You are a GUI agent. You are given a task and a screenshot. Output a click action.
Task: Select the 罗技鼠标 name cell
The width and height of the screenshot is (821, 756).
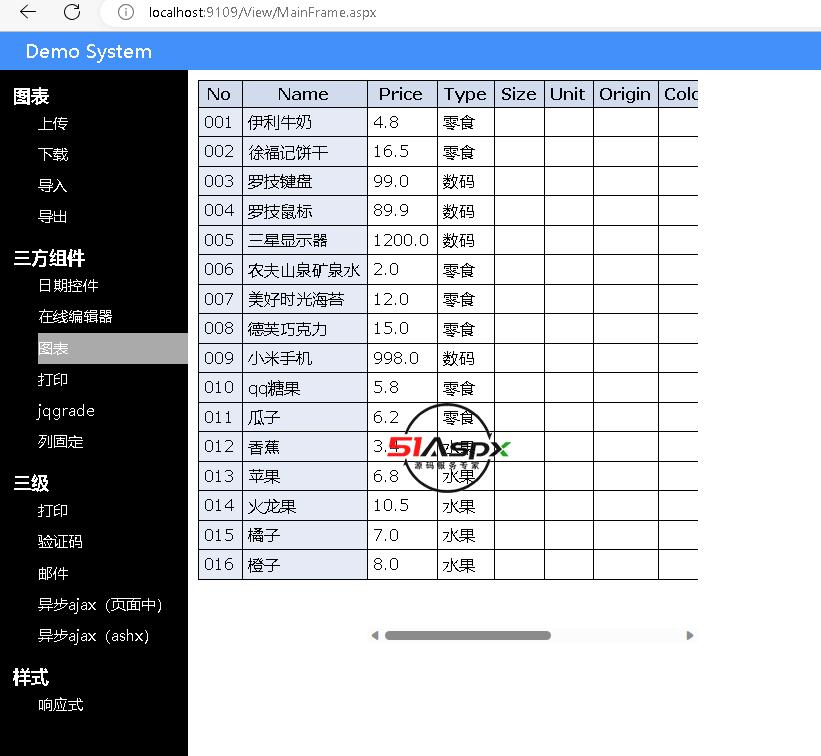[304, 211]
